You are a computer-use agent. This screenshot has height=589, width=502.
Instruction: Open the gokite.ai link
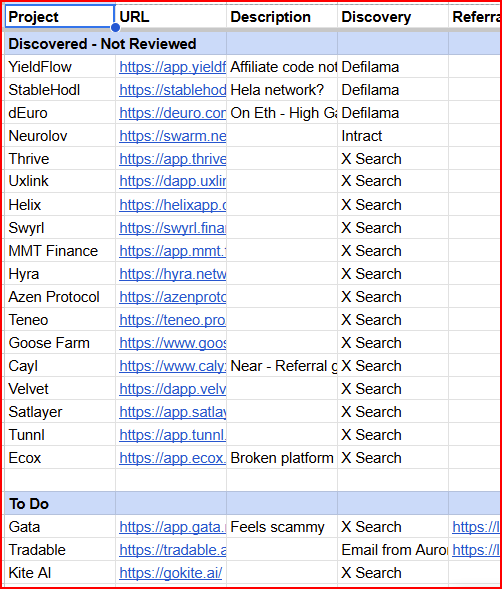pyautogui.click(x=171, y=573)
